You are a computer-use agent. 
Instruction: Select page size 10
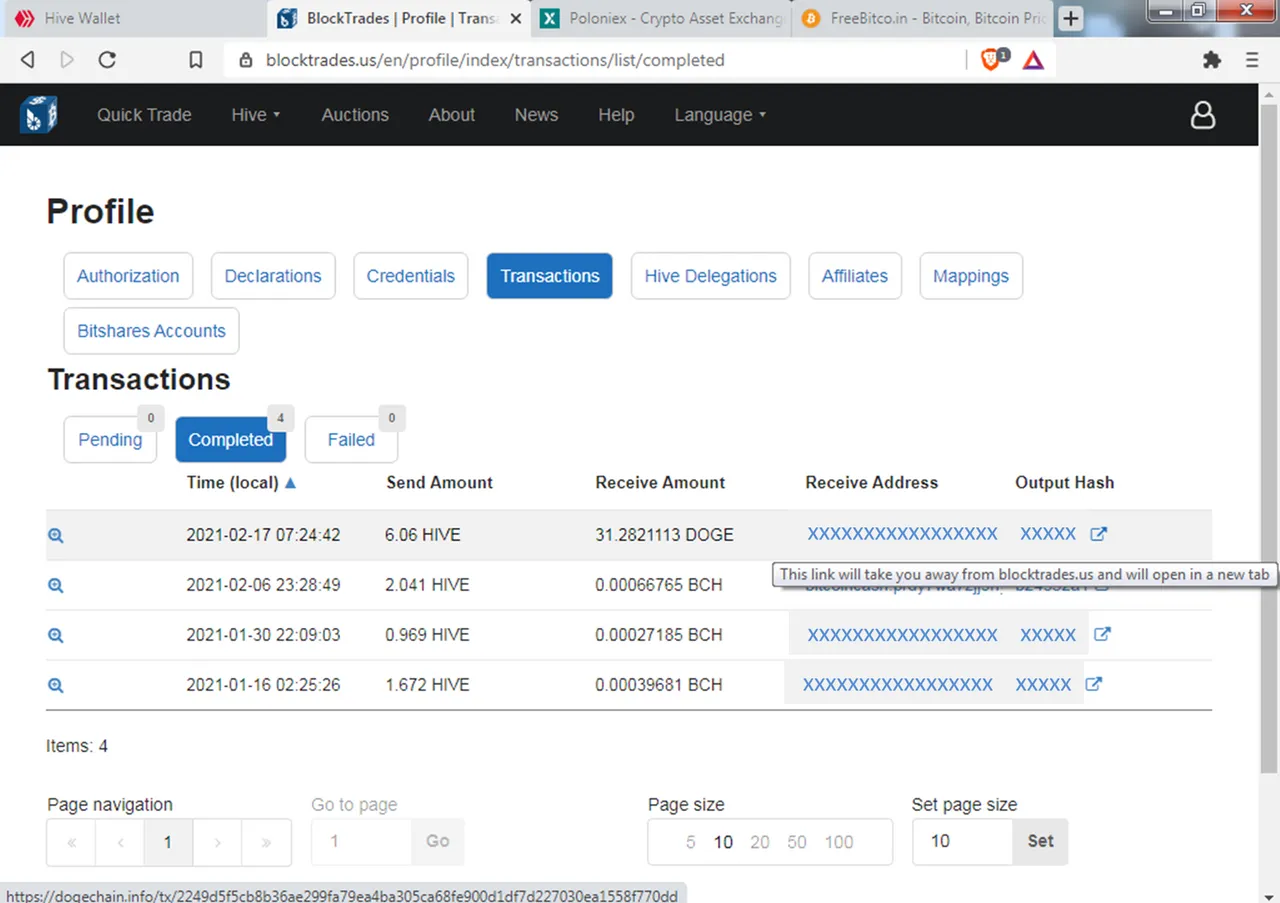tap(723, 842)
